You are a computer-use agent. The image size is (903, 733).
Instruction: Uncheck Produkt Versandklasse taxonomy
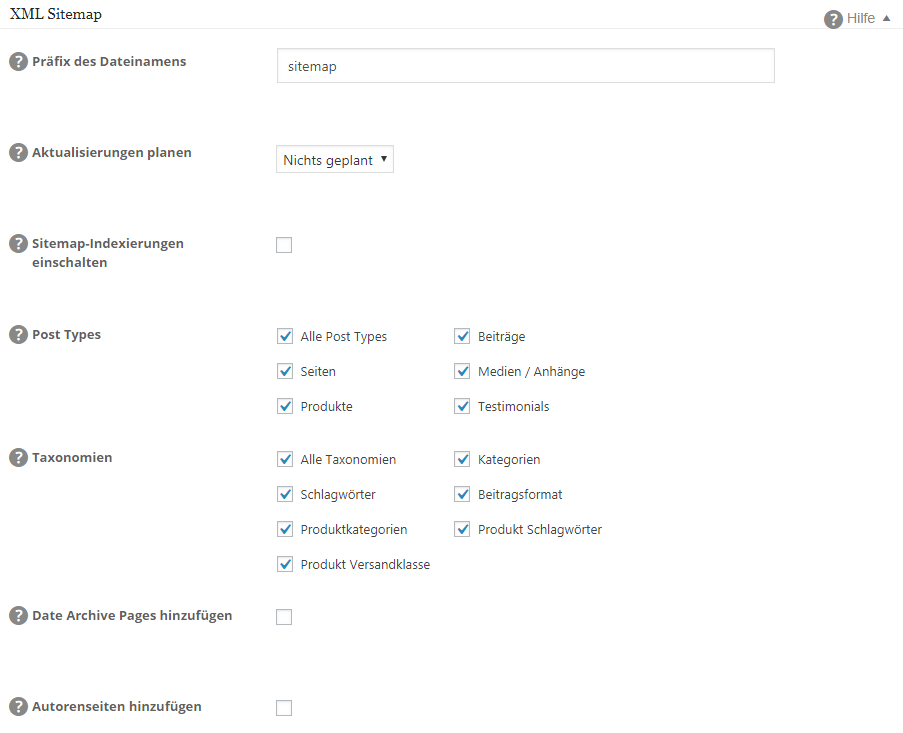285,565
